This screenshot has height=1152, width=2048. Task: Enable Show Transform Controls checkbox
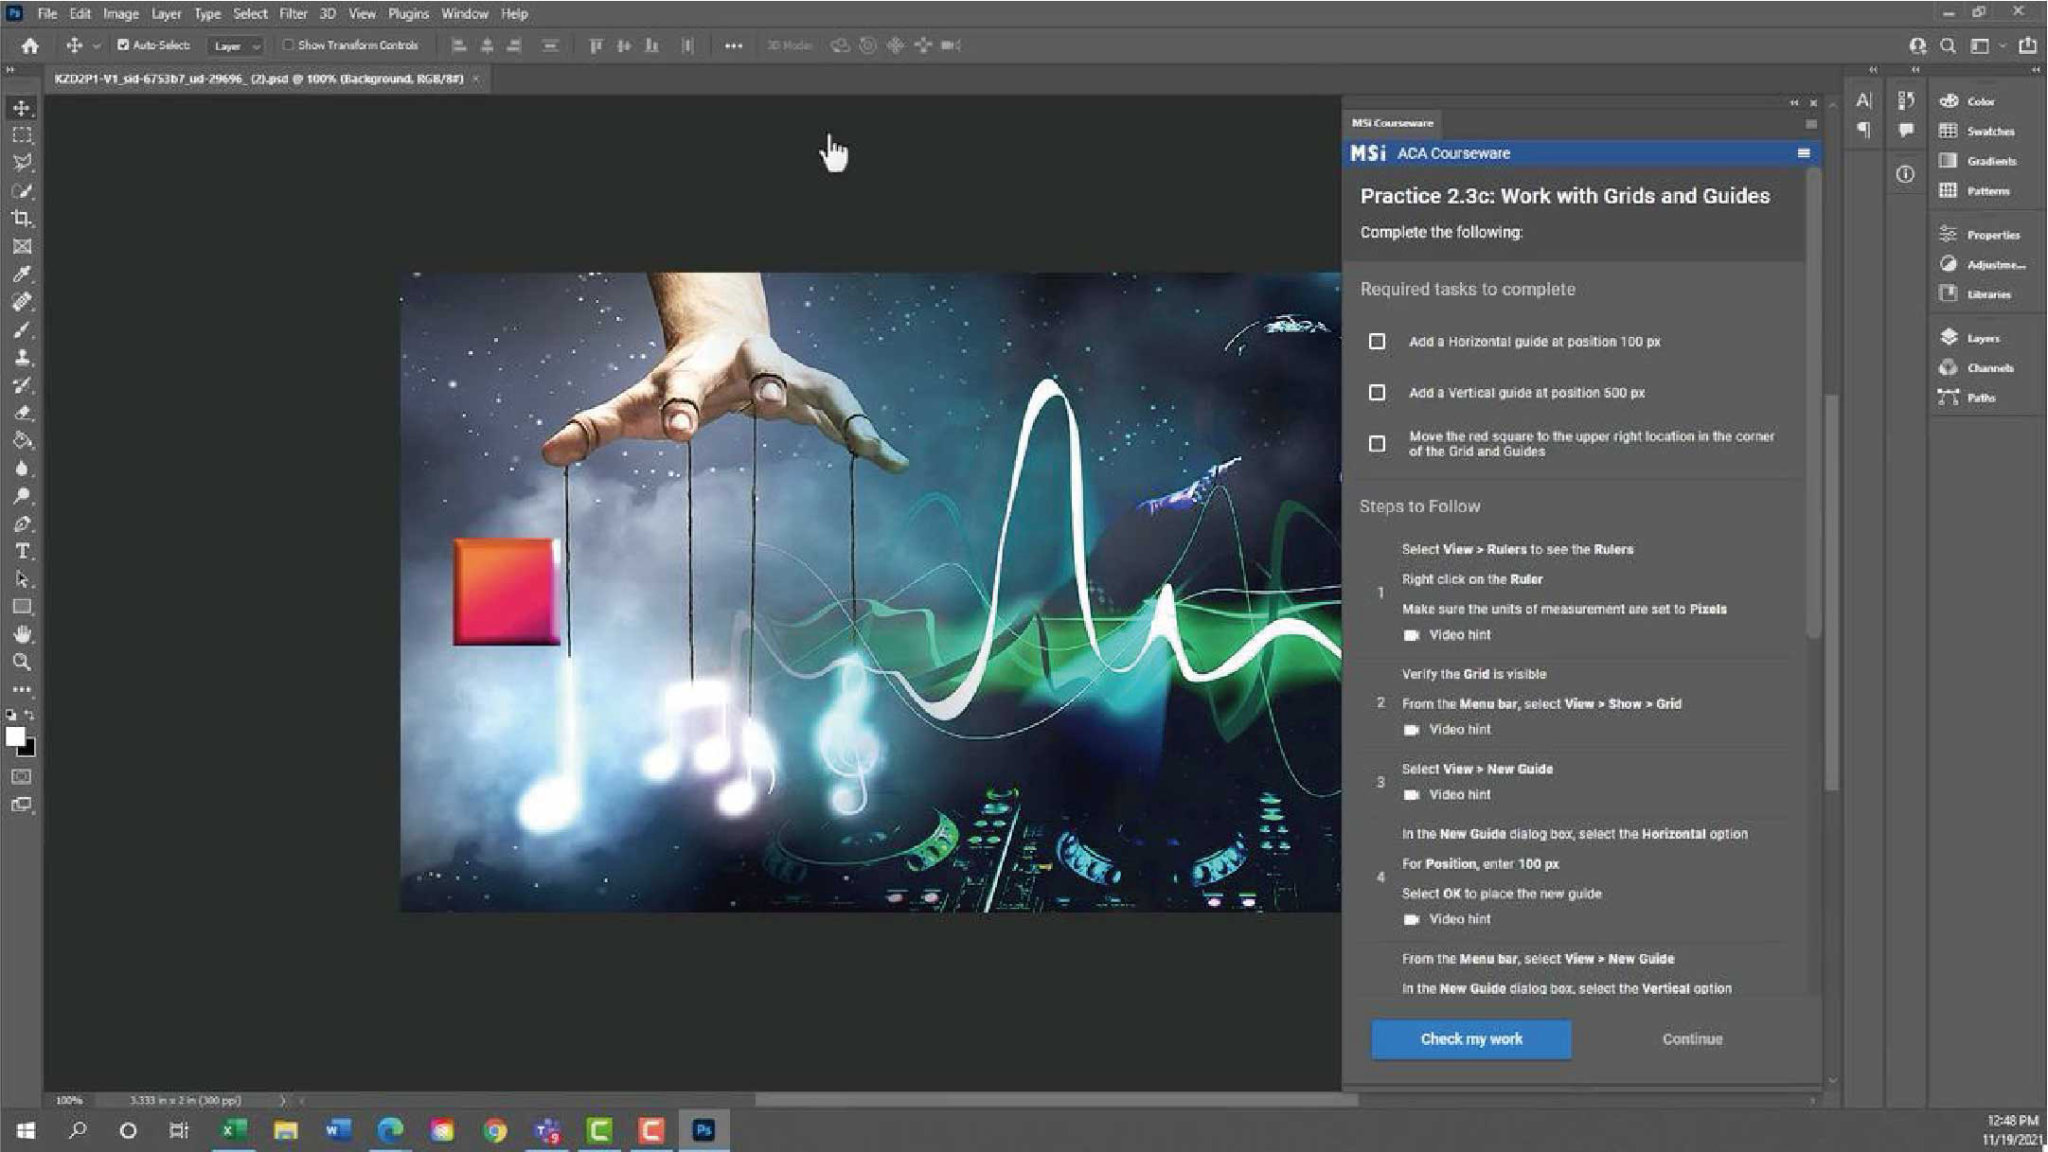click(x=288, y=45)
